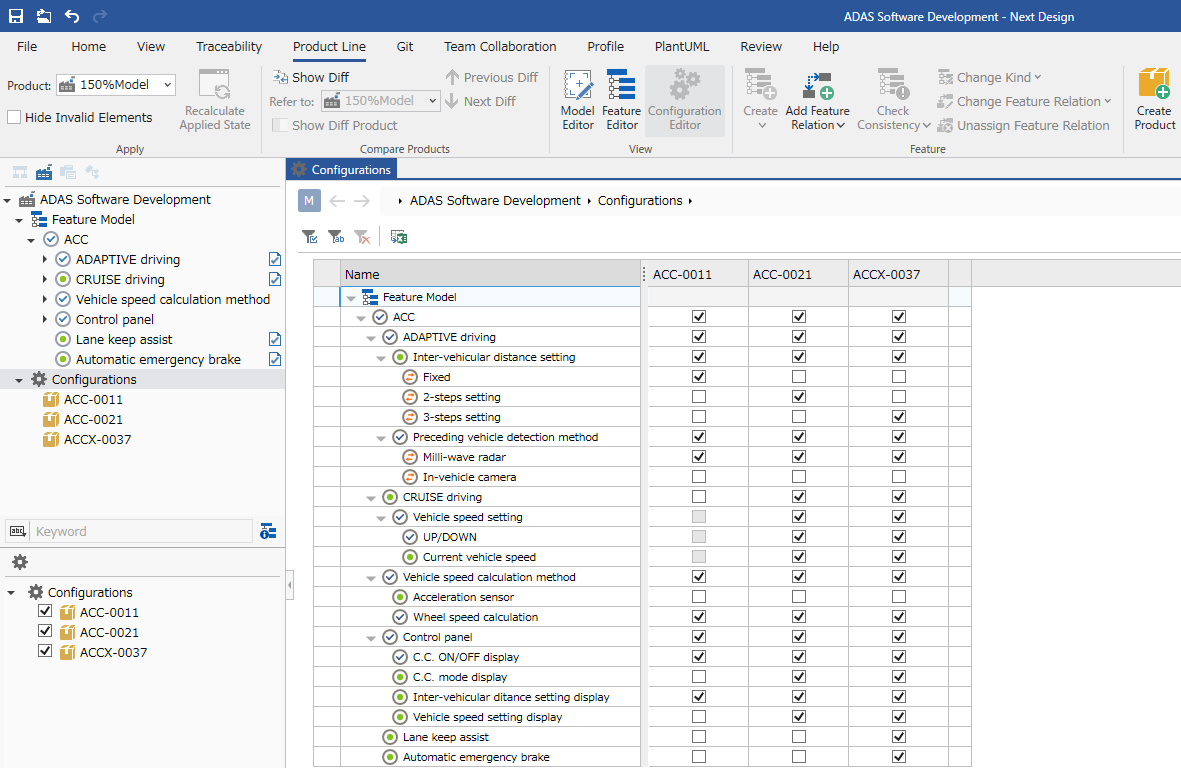Click the Keyword search field
Image resolution: width=1181 pixels, height=768 pixels.
coord(142,532)
